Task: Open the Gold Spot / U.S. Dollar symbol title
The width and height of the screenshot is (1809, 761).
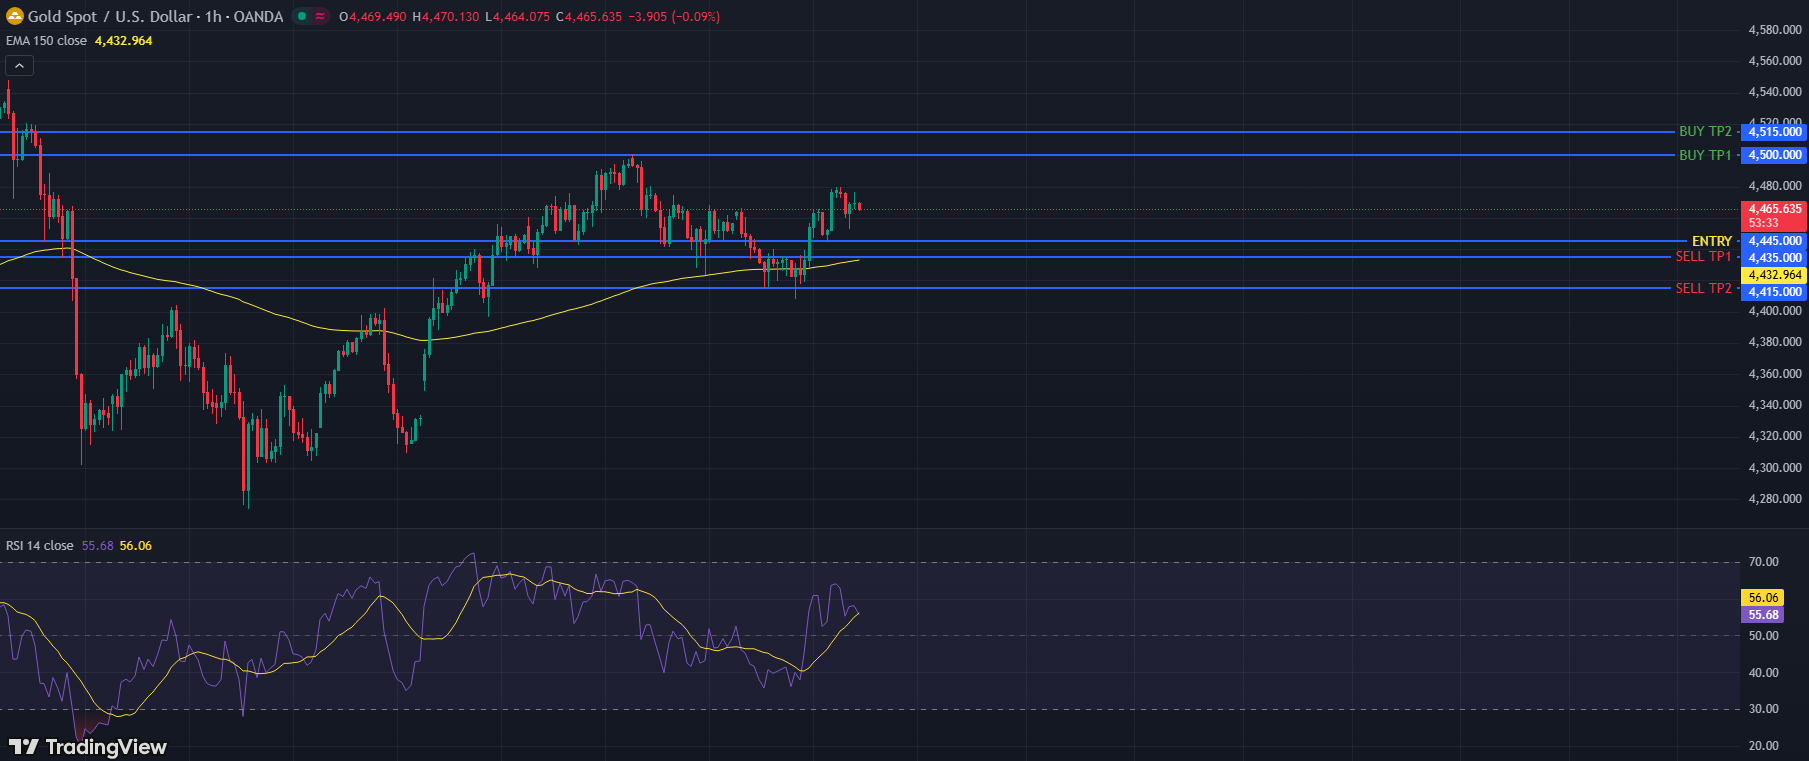Action: click(155, 16)
